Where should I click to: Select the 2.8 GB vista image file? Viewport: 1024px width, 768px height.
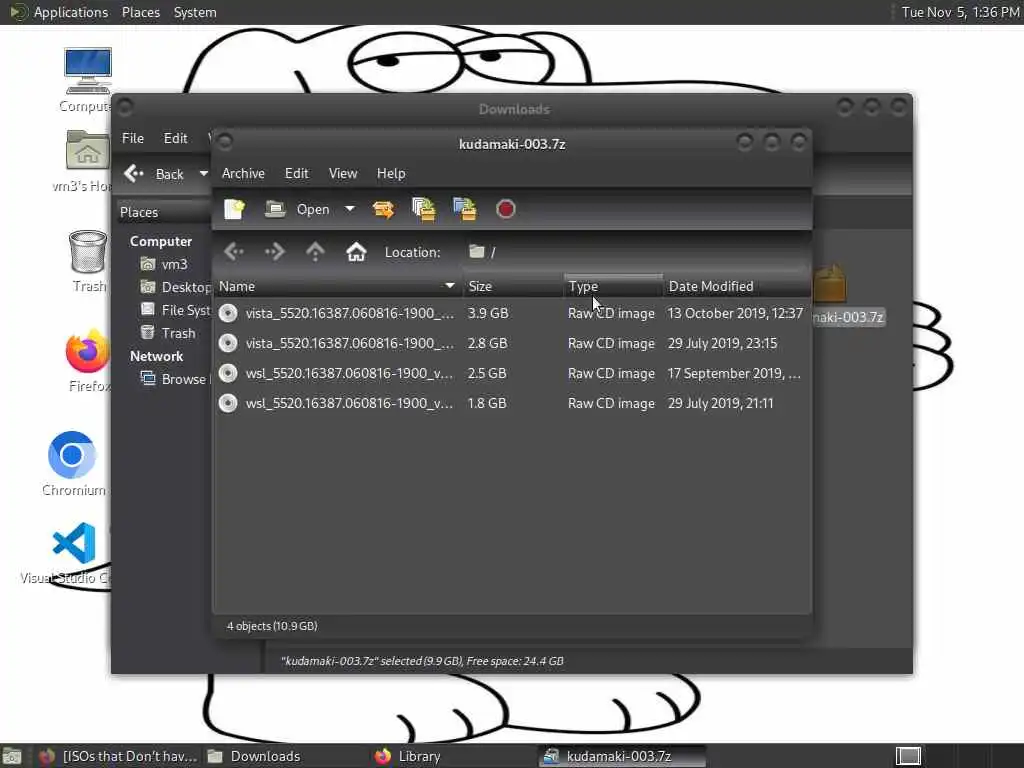pos(512,344)
